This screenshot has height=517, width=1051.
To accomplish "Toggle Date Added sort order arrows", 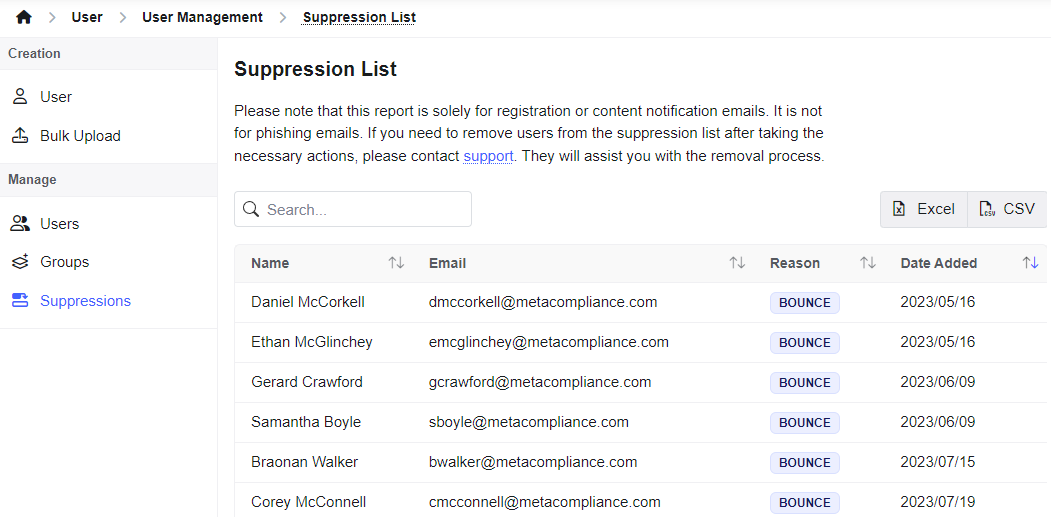I will [1030, 263].
